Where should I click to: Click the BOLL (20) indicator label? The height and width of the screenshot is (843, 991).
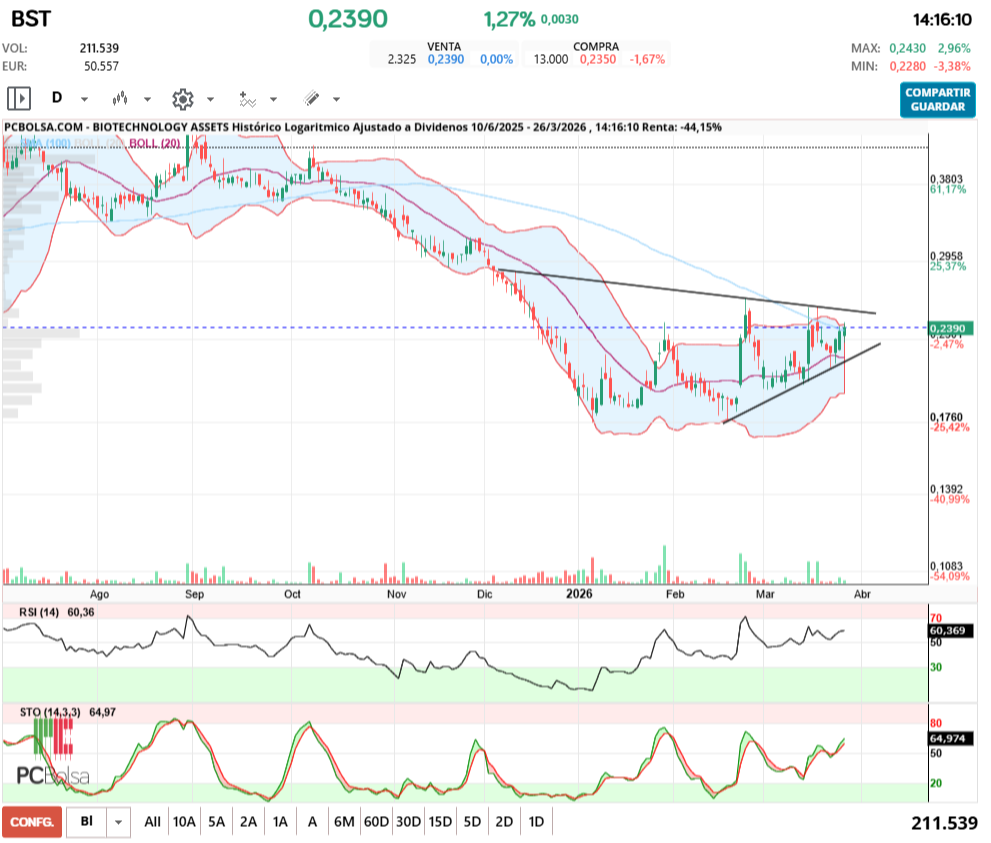pos(157,144)
